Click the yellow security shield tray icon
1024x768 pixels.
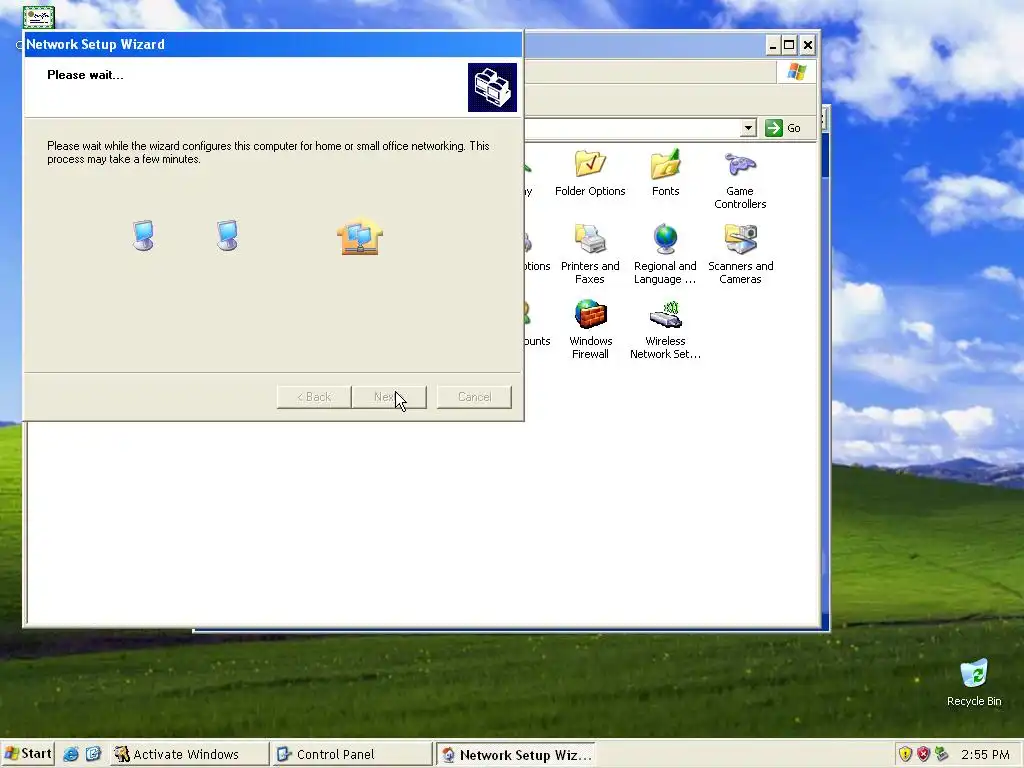tap(905, 754)
